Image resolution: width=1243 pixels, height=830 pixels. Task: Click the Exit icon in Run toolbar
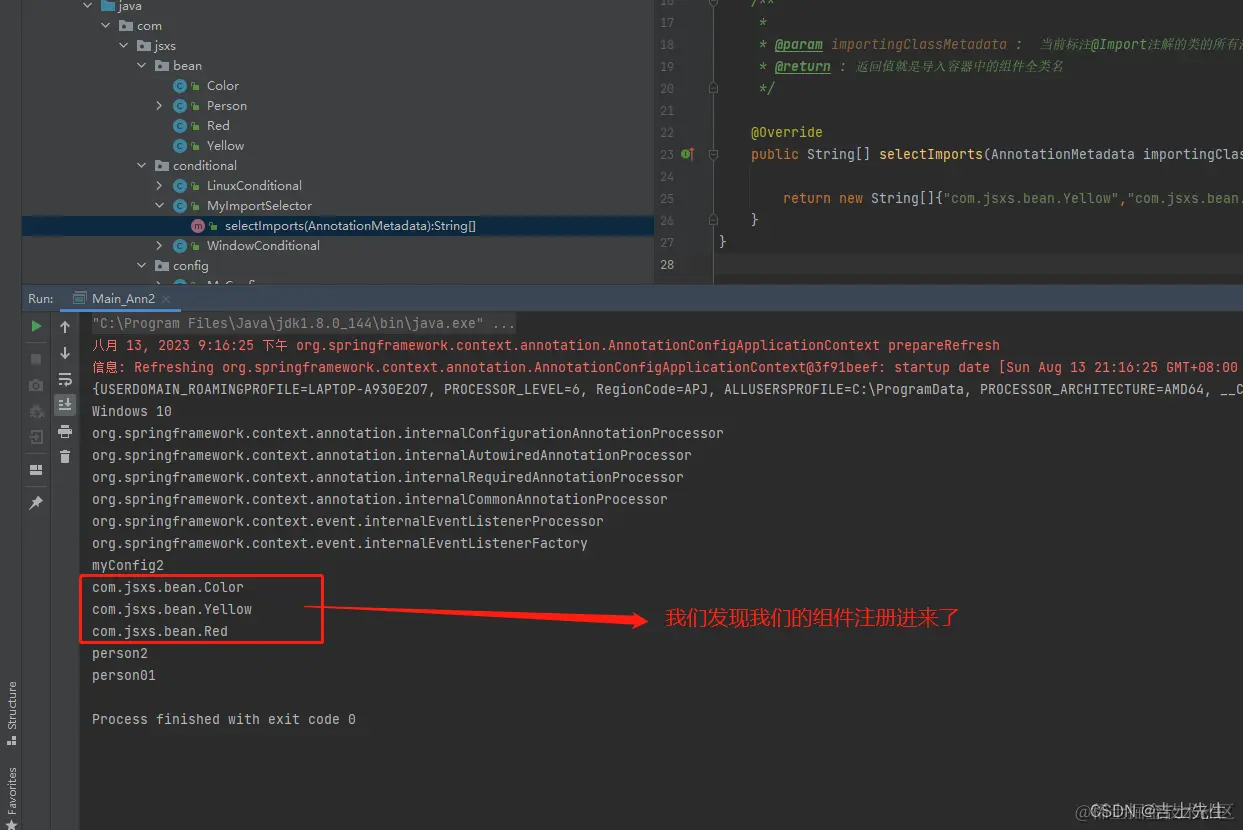[36, 437]
